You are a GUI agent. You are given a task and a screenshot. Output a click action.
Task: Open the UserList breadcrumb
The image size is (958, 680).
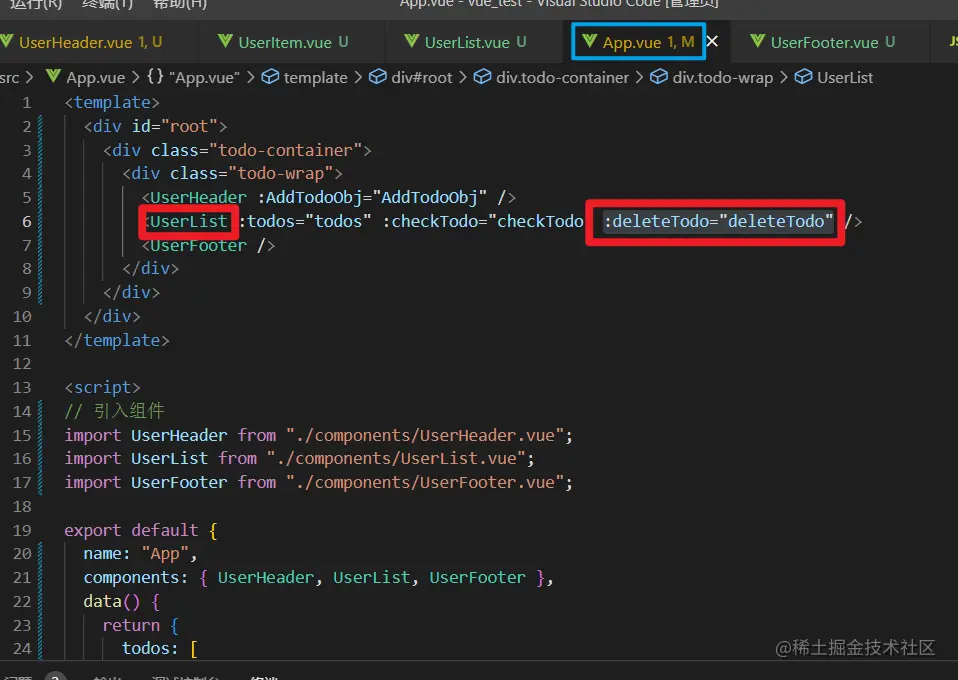[845, 78]
